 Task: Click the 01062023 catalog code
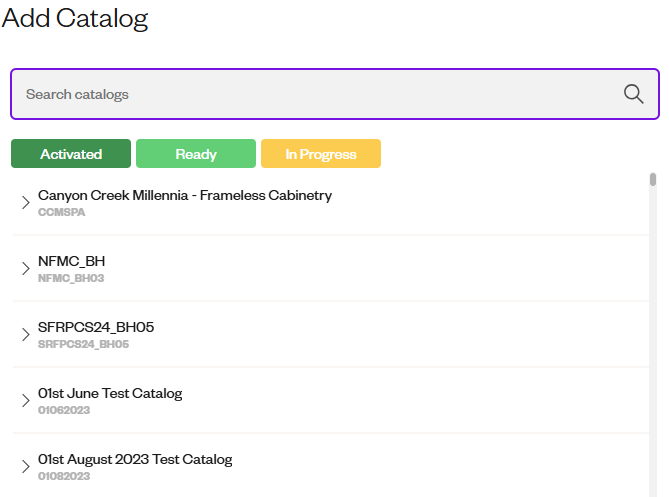pyautogui.click(x=64, y=410)
